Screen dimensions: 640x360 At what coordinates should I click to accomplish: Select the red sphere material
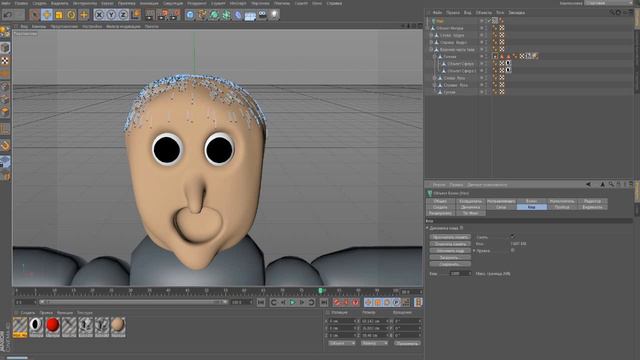[x=53, y=327]
